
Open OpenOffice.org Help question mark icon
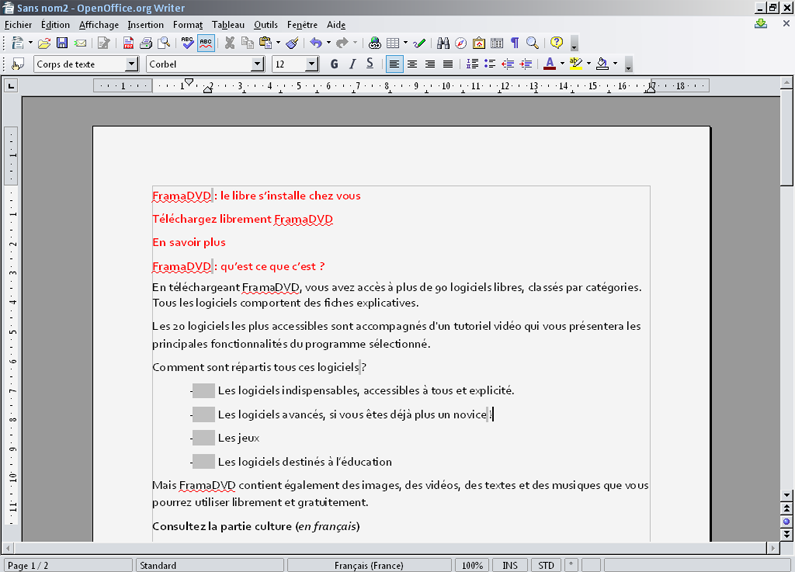557,43
